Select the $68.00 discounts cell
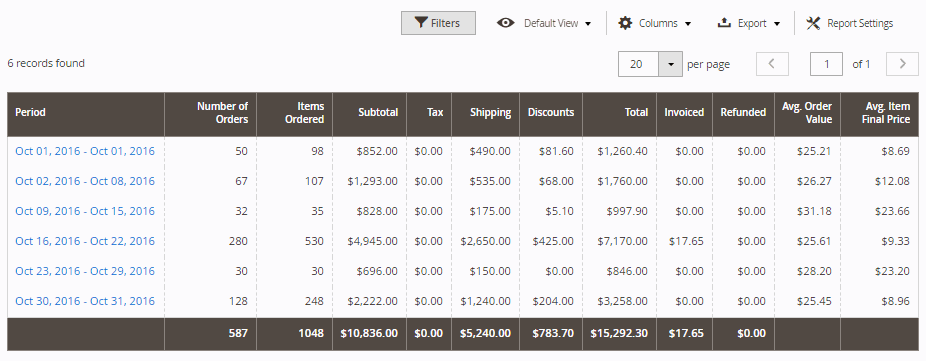 (550, 181)
